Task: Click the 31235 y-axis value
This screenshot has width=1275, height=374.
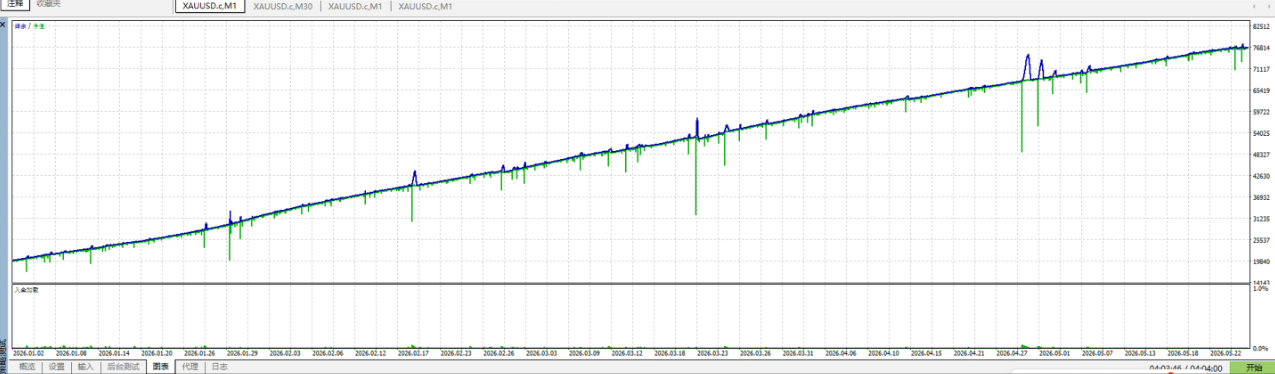Action: (1261, 218)
